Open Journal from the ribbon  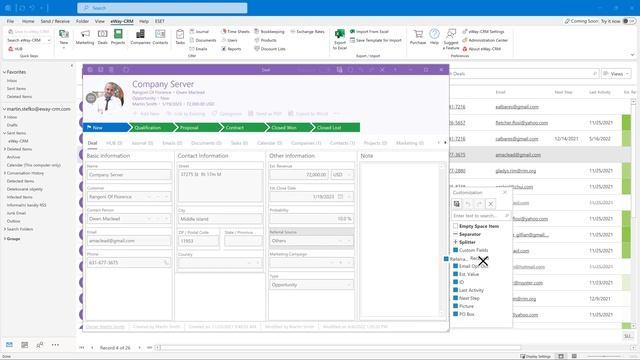point(199,31)
